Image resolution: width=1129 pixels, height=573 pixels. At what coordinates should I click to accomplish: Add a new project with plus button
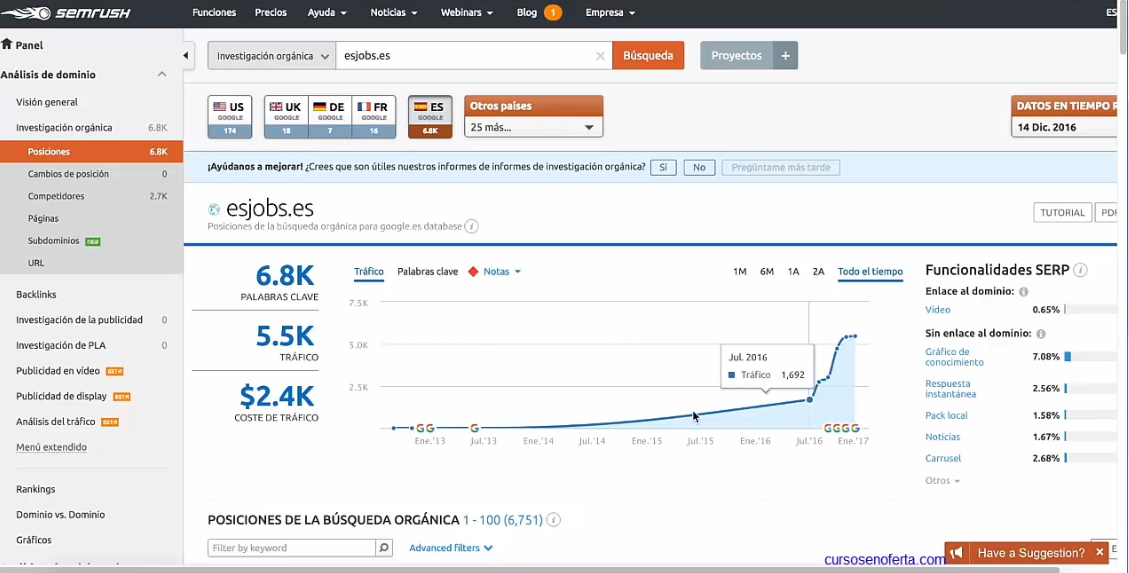[786, 55]
